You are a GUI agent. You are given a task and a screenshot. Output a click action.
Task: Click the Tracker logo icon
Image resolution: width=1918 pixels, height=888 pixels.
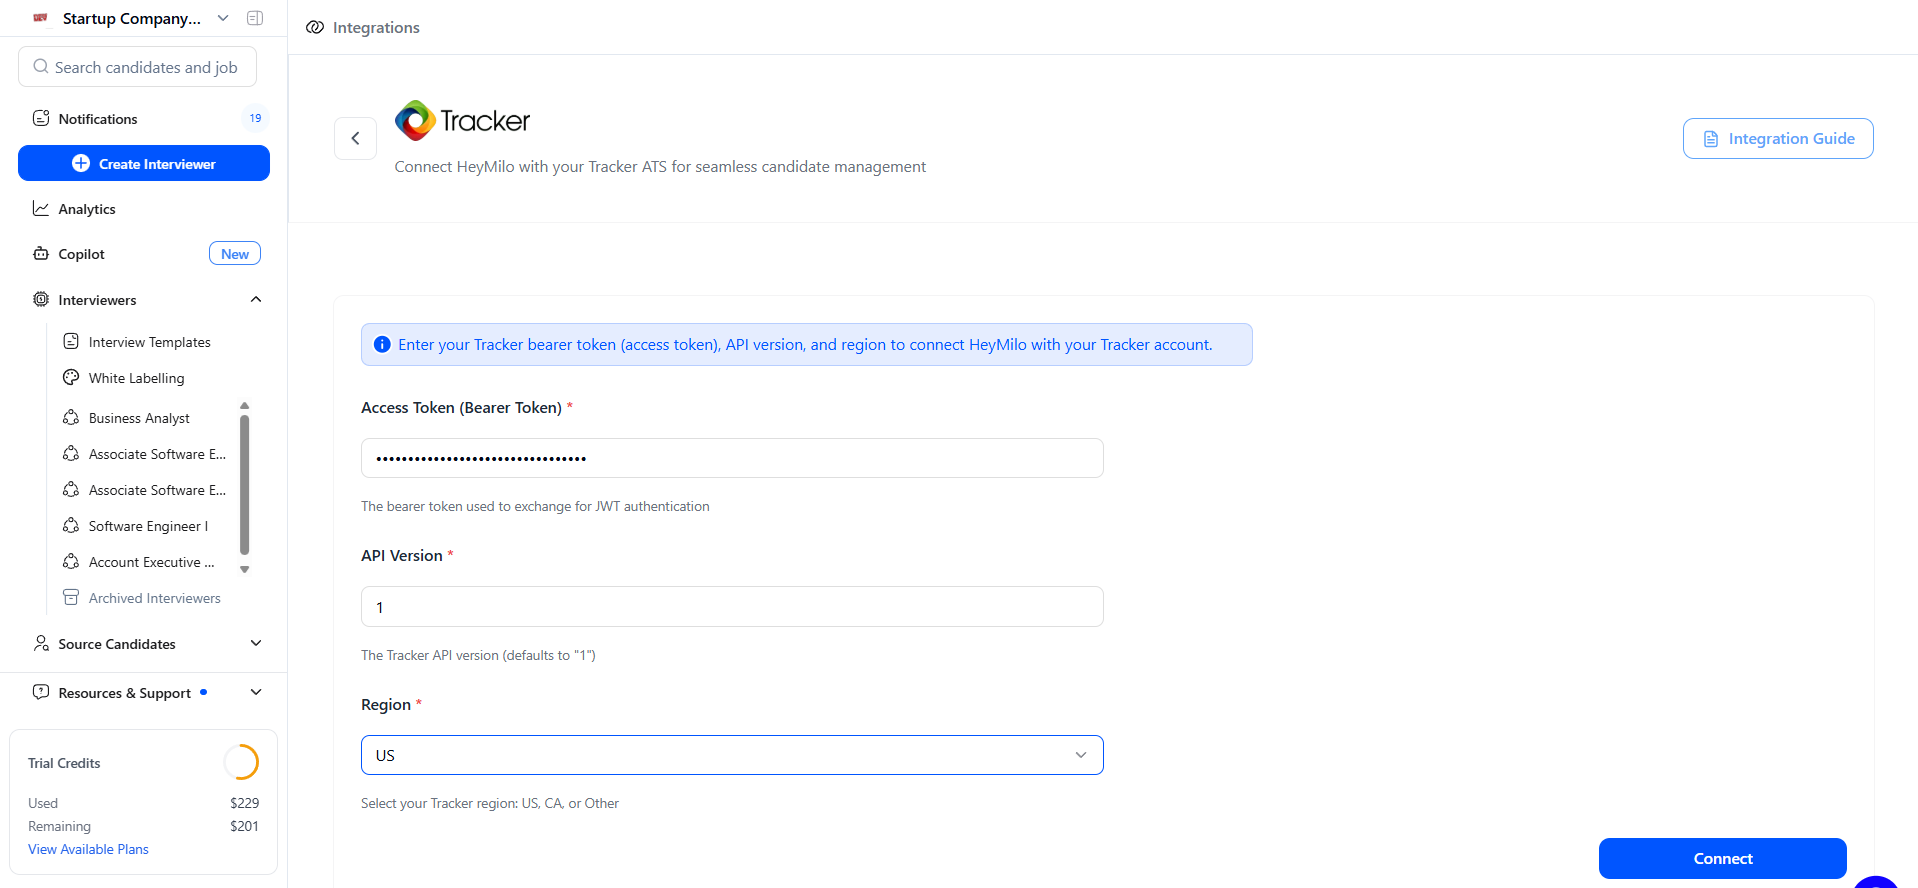(x=415, y=121)
